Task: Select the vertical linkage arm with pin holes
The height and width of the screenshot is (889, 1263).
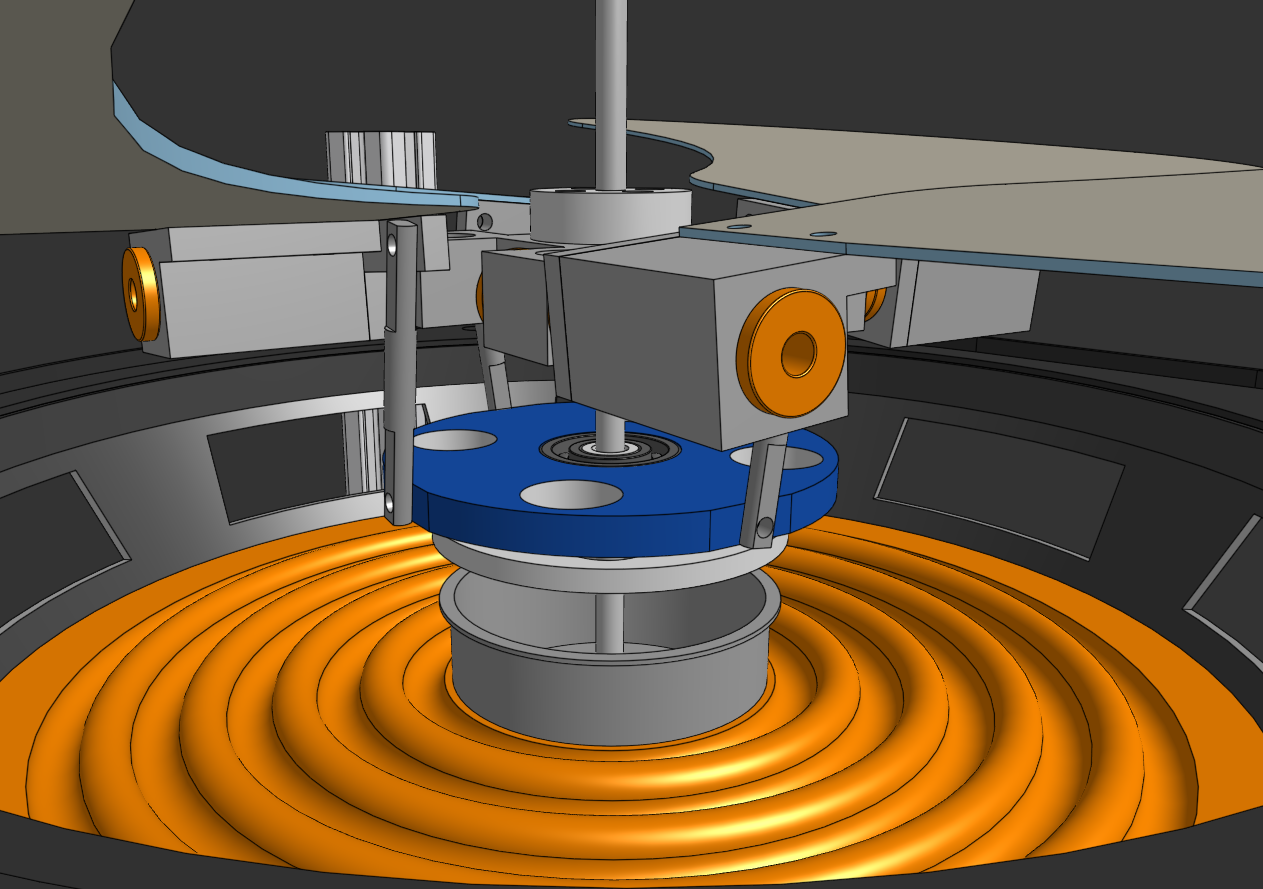Action: tap(400, 350)
